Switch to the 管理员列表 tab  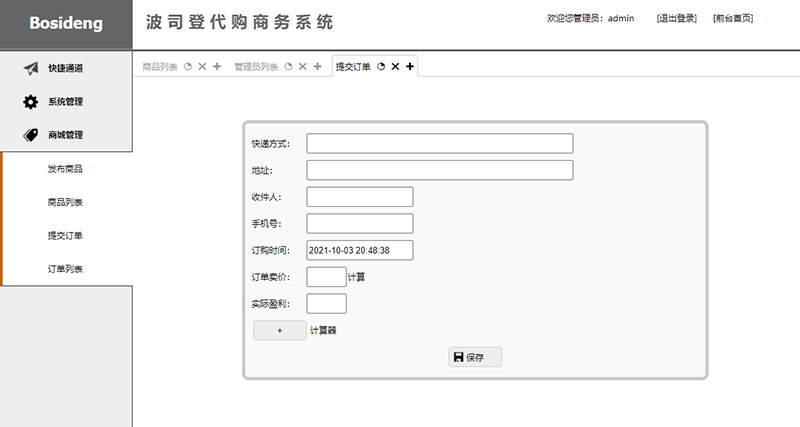click(256, 67)
